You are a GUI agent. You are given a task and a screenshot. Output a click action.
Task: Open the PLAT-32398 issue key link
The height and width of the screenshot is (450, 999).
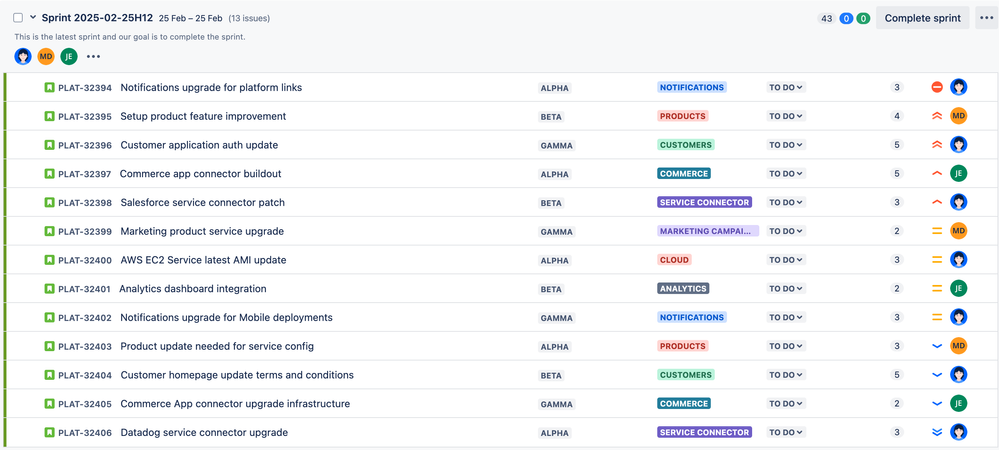(x=85, y=203)
